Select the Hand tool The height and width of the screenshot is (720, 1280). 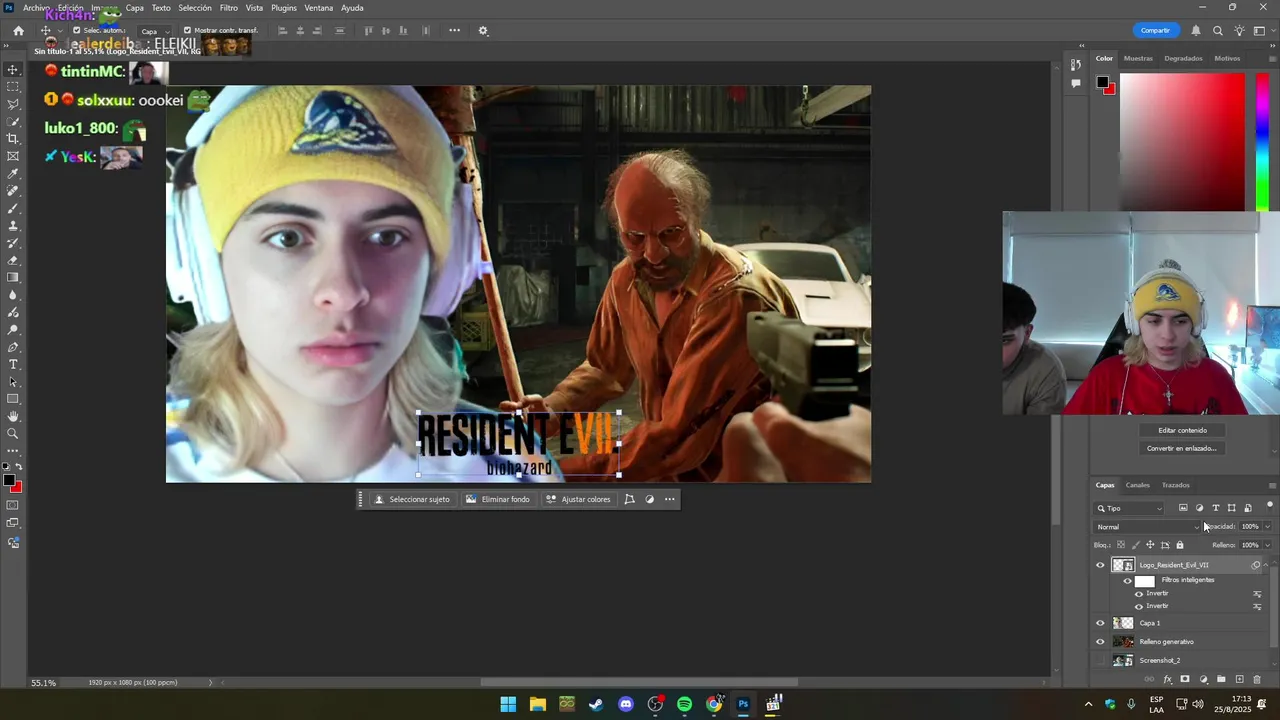(x=13, y=416)
